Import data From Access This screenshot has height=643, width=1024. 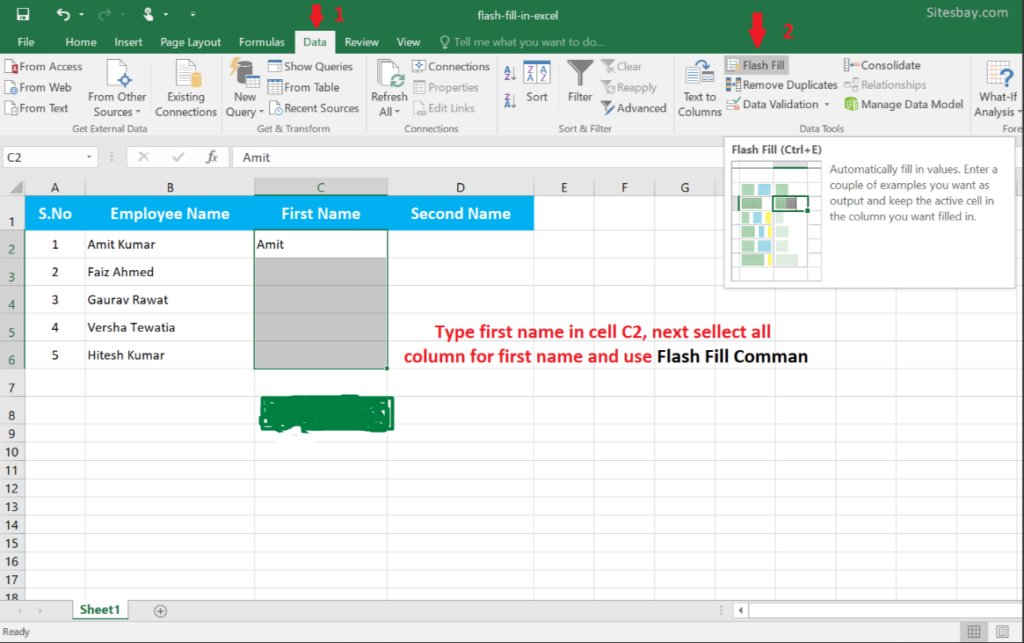coord(44,67)
